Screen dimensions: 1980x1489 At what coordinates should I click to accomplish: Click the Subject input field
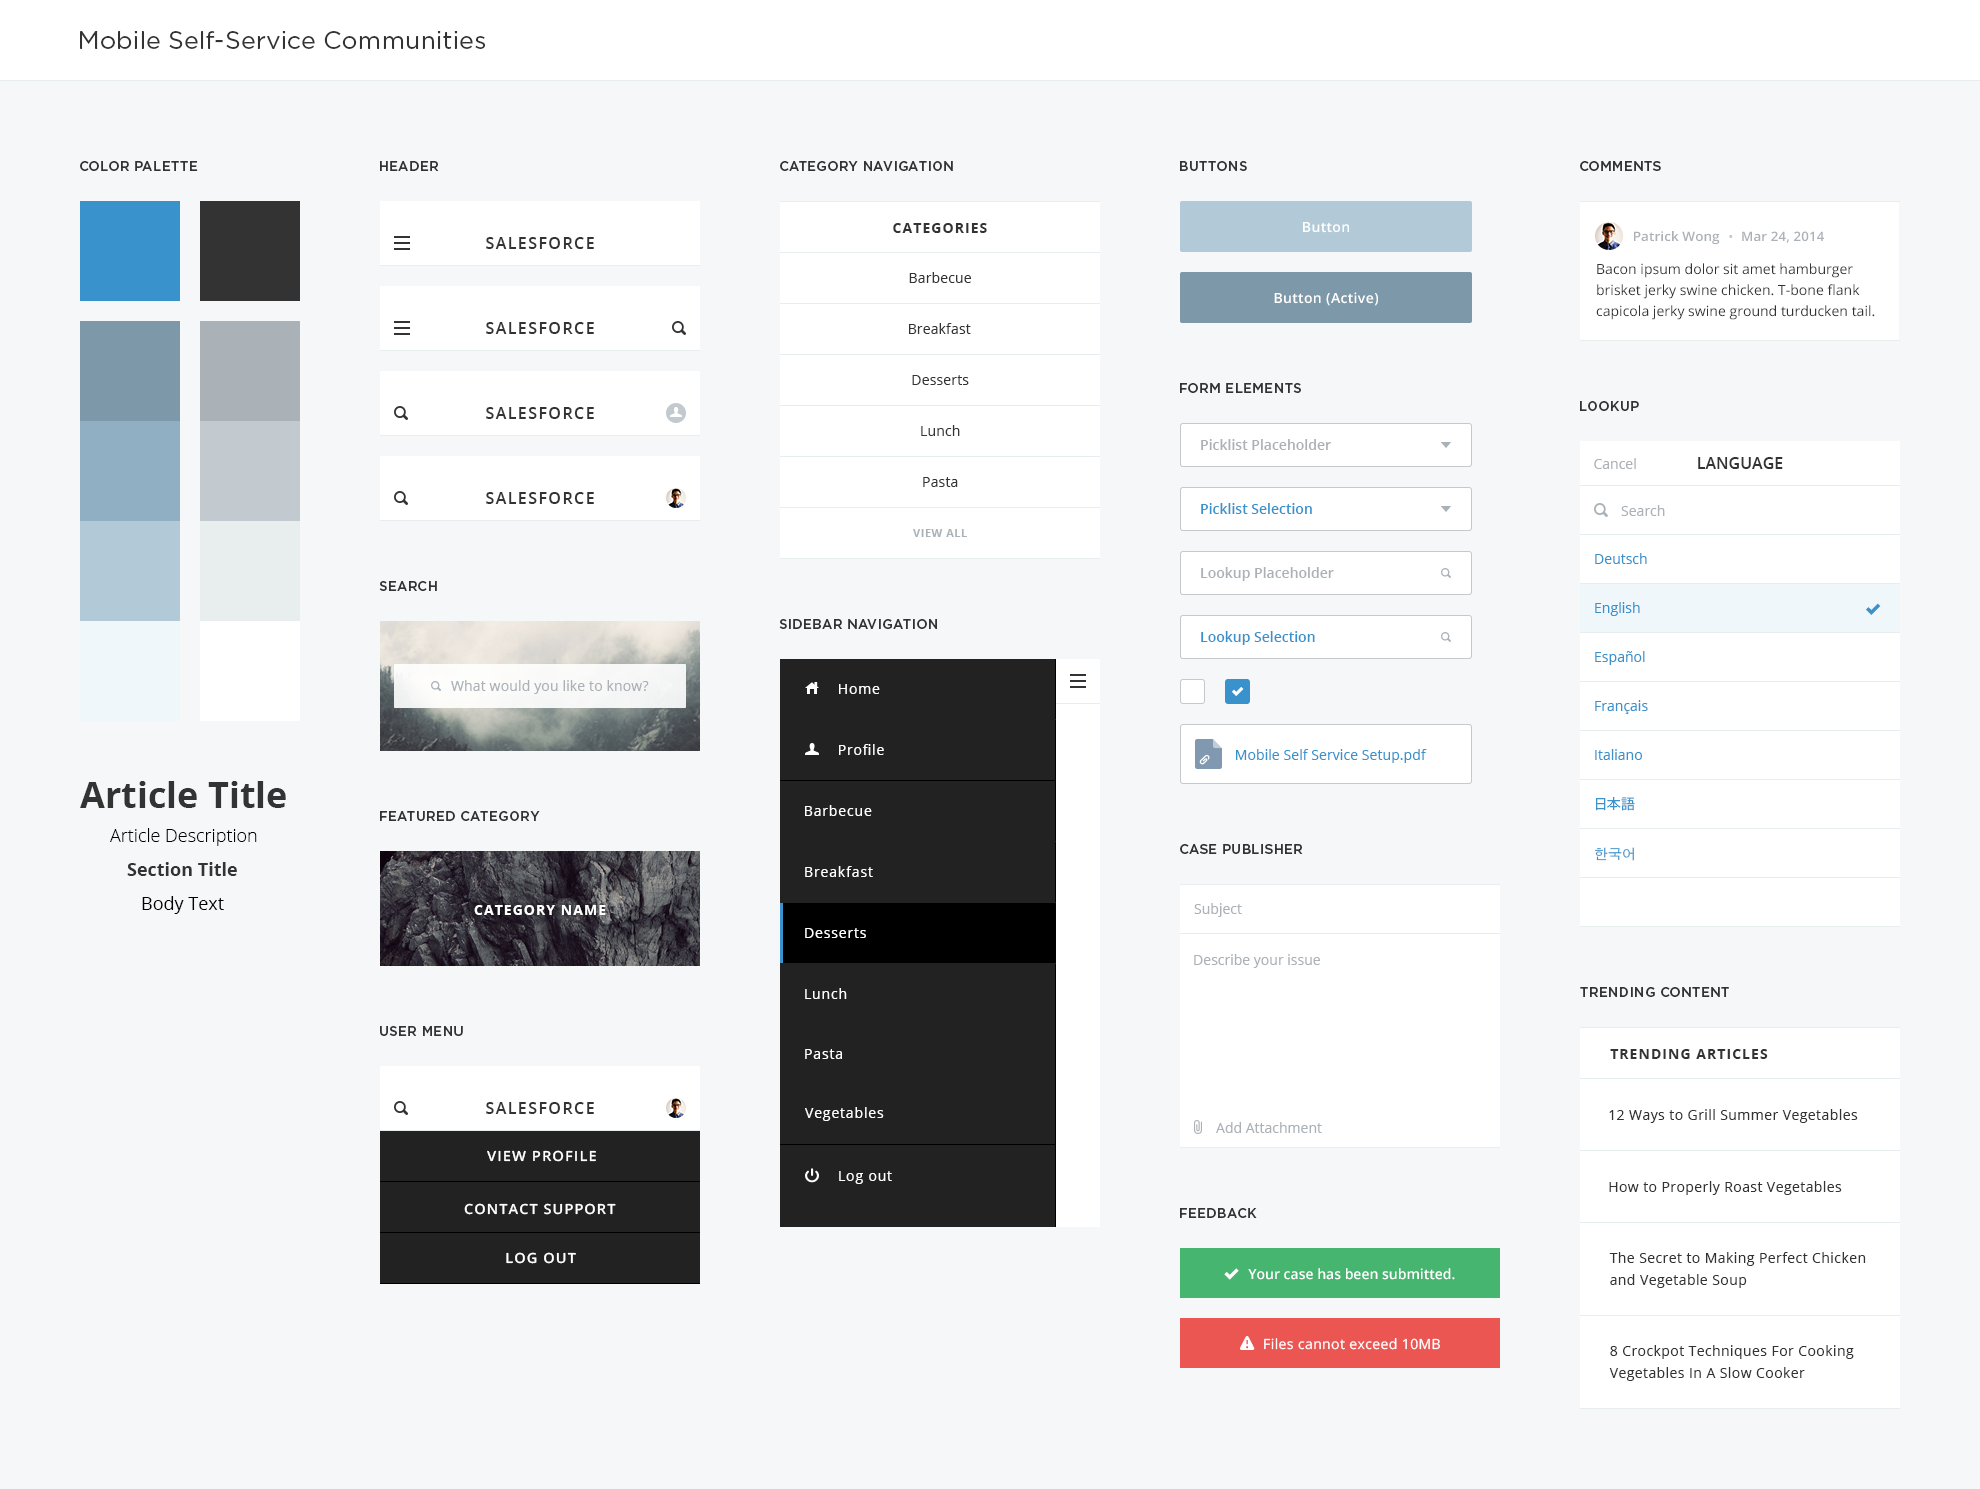[x=1340, y=909]
